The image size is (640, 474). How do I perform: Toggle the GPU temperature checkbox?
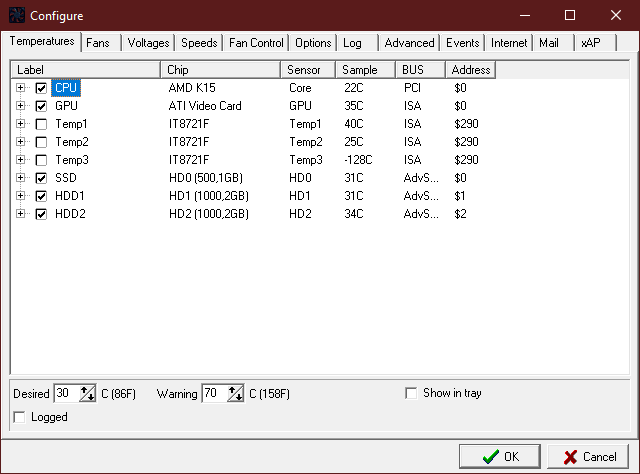[x=41, y=106]
